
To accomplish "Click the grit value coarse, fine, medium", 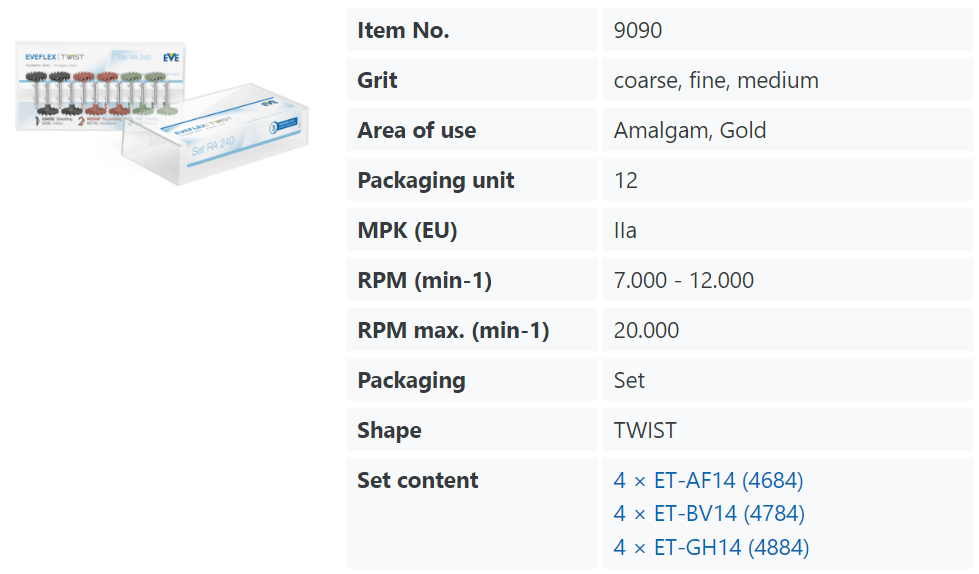I will [x=716, y=80].
